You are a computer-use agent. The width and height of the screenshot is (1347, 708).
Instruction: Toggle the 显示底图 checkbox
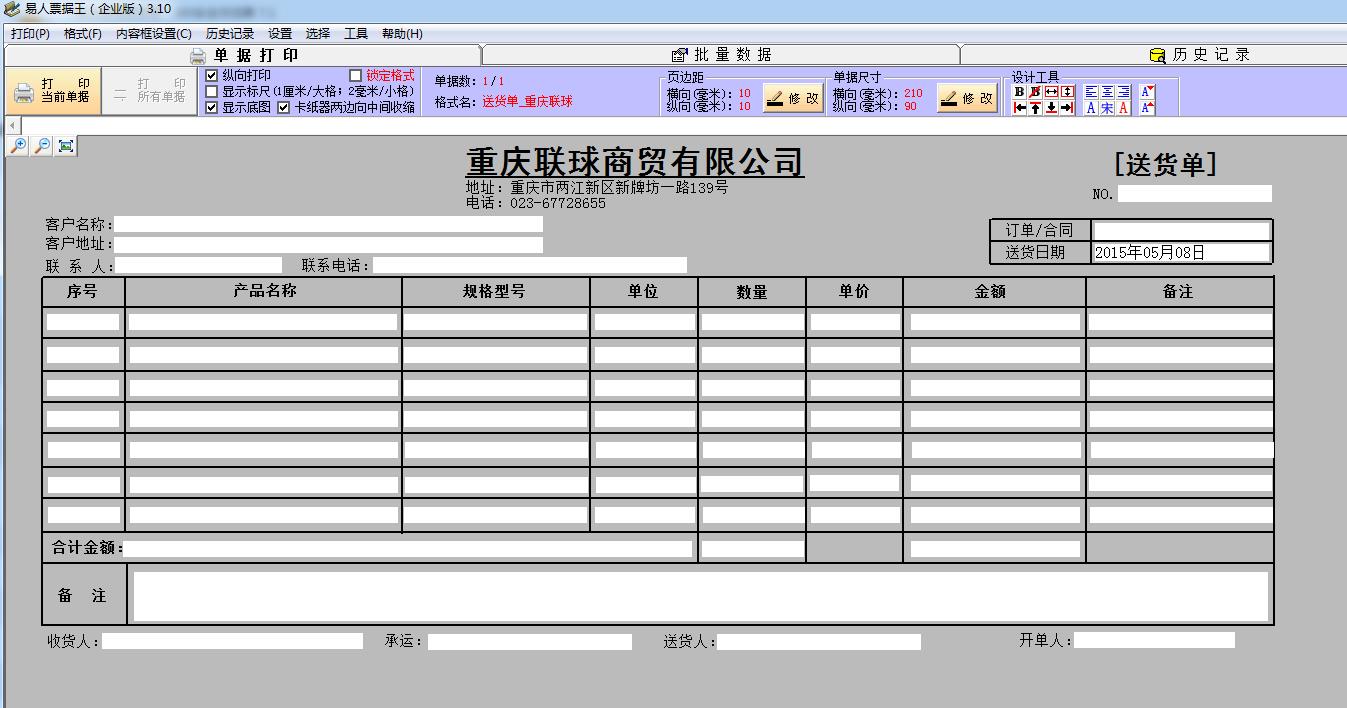pyautogui.click(x=211, y=107)
